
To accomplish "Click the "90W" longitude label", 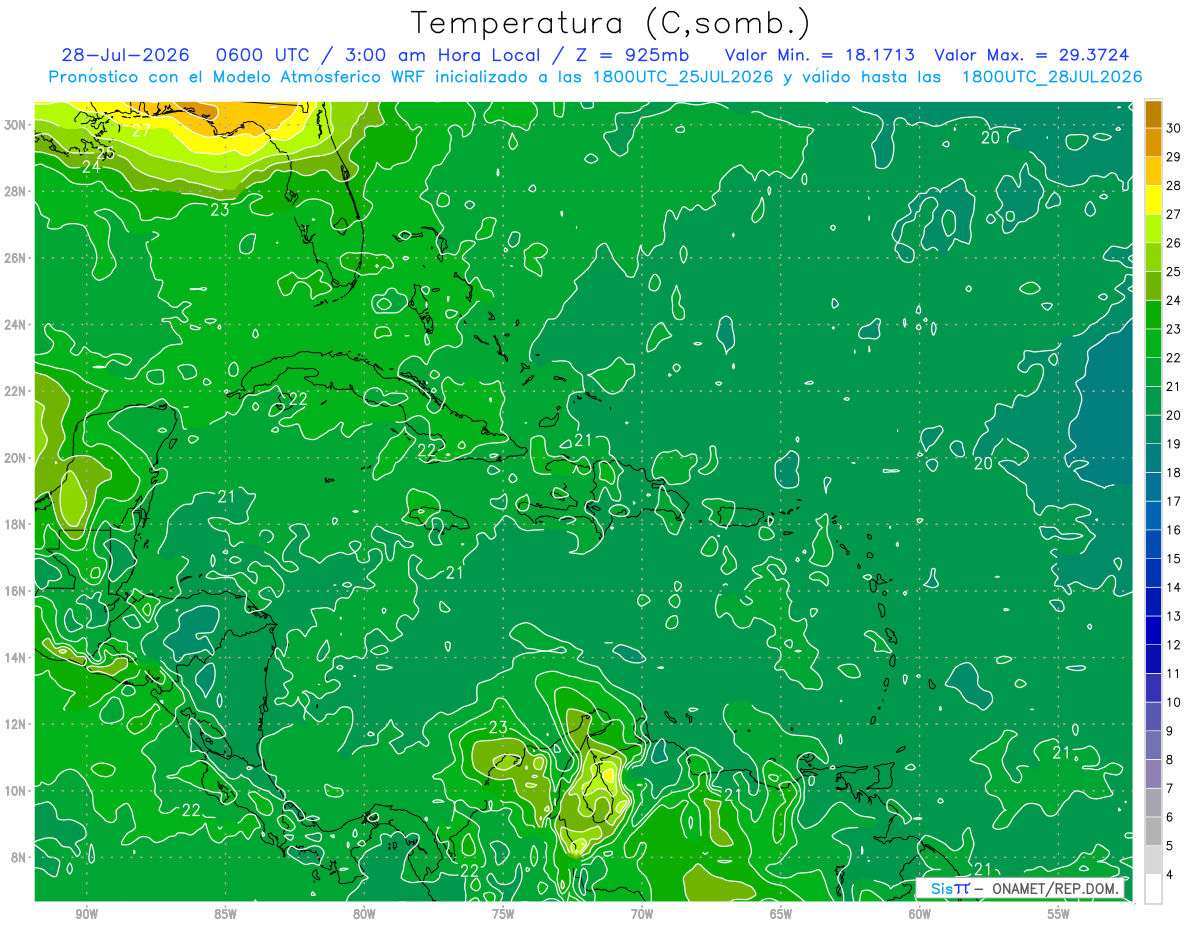I will [x=86, y=914].
